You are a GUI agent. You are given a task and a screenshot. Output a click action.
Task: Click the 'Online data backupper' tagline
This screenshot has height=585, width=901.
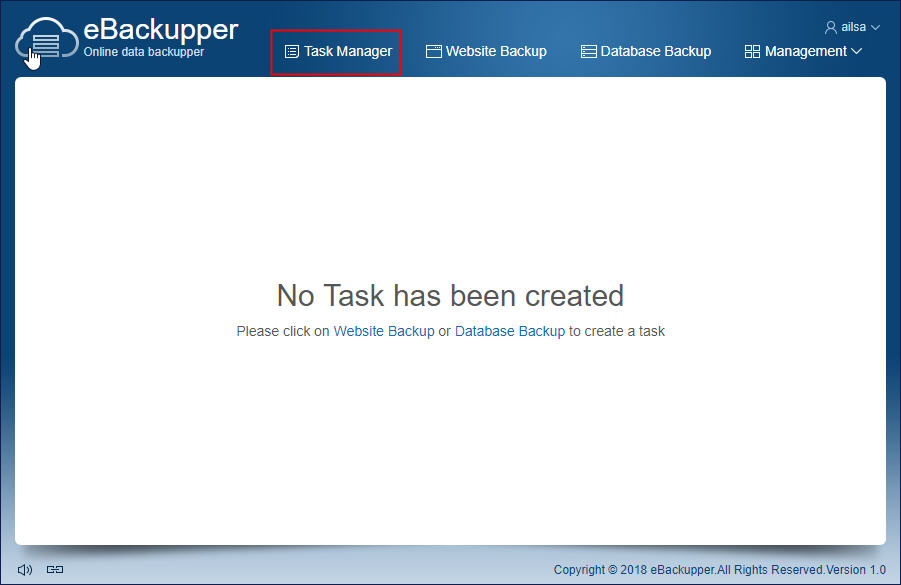(x=144, y=52)
